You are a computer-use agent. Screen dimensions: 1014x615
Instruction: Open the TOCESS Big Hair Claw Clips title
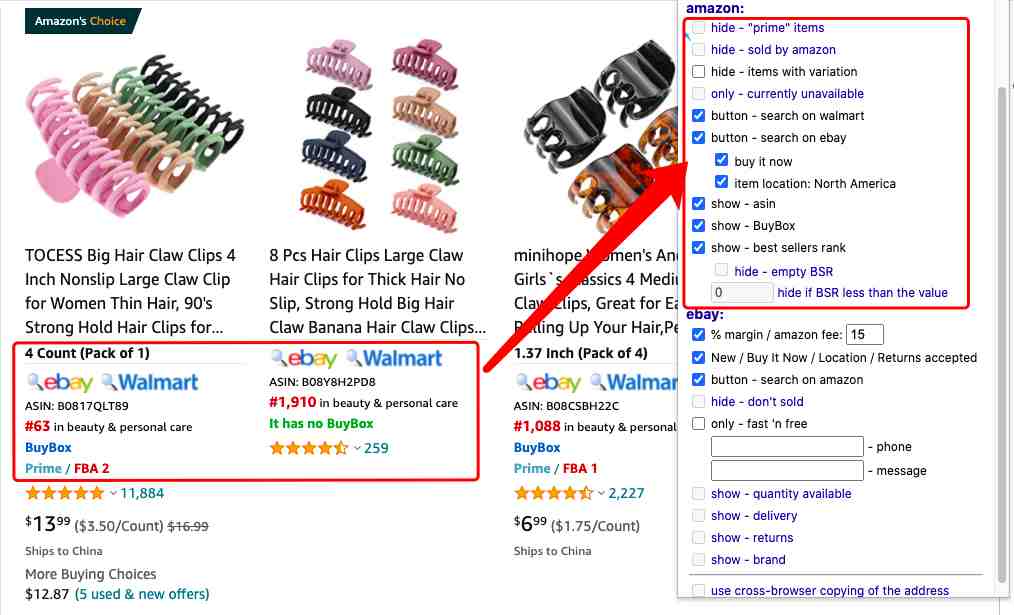(131, 291)
